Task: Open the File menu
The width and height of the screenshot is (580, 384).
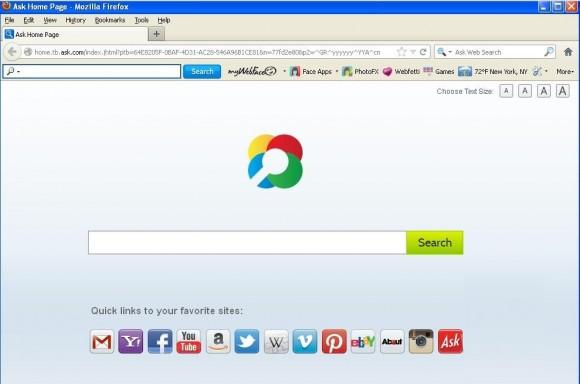Action: click(x=9, y=20)
